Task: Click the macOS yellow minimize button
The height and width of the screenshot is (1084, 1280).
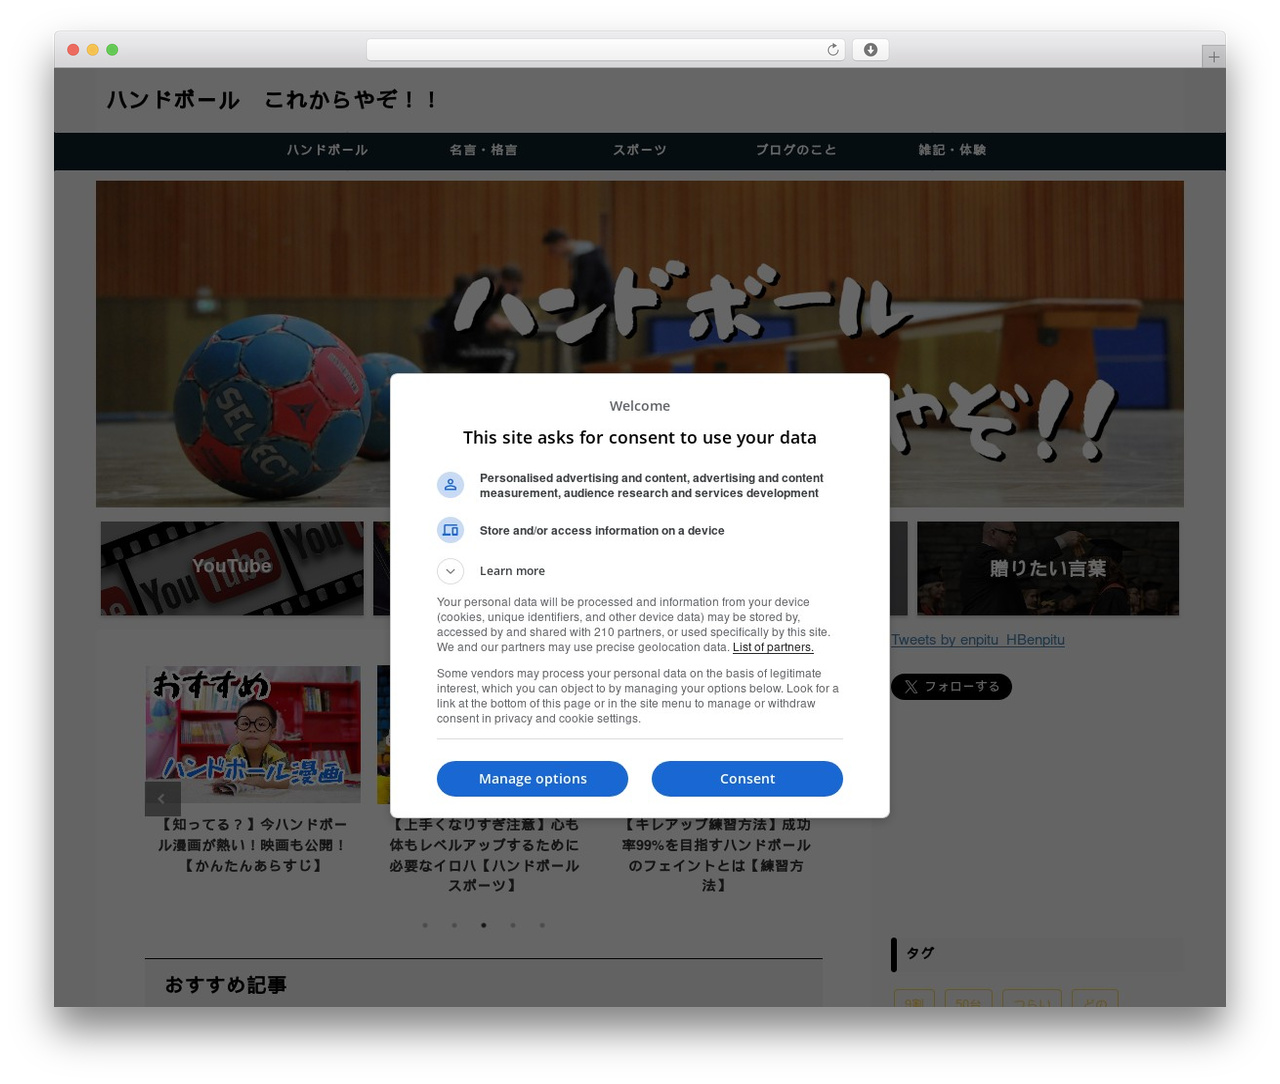Action: (93, 50)
